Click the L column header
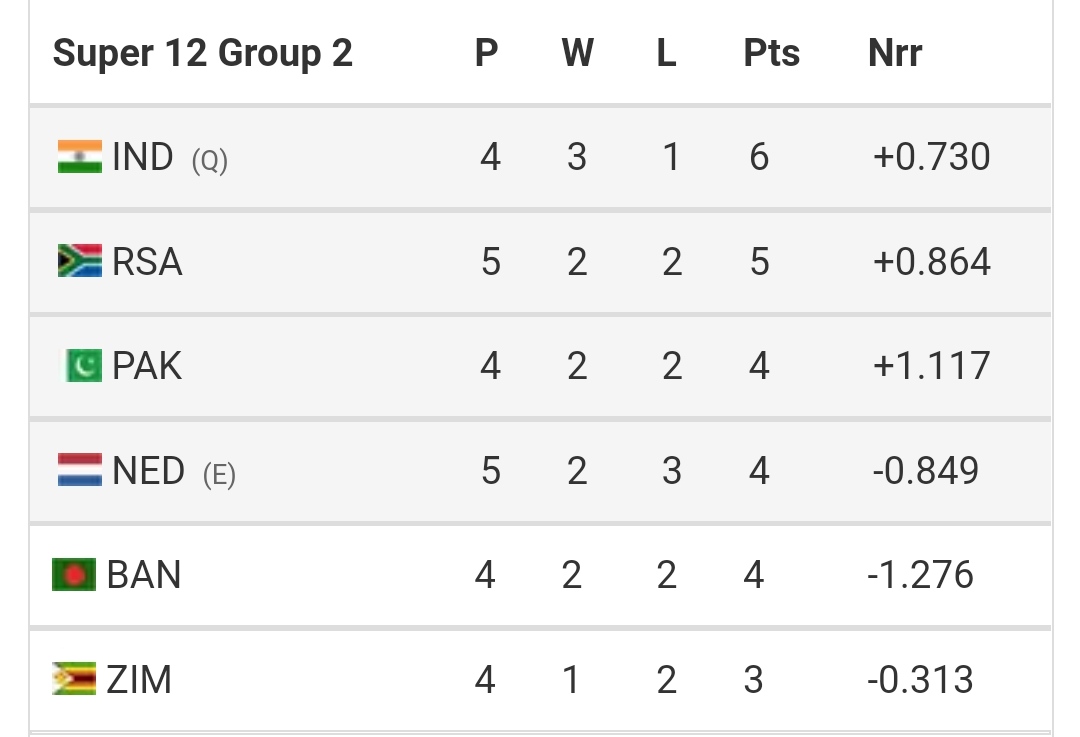 pos(667,53)
